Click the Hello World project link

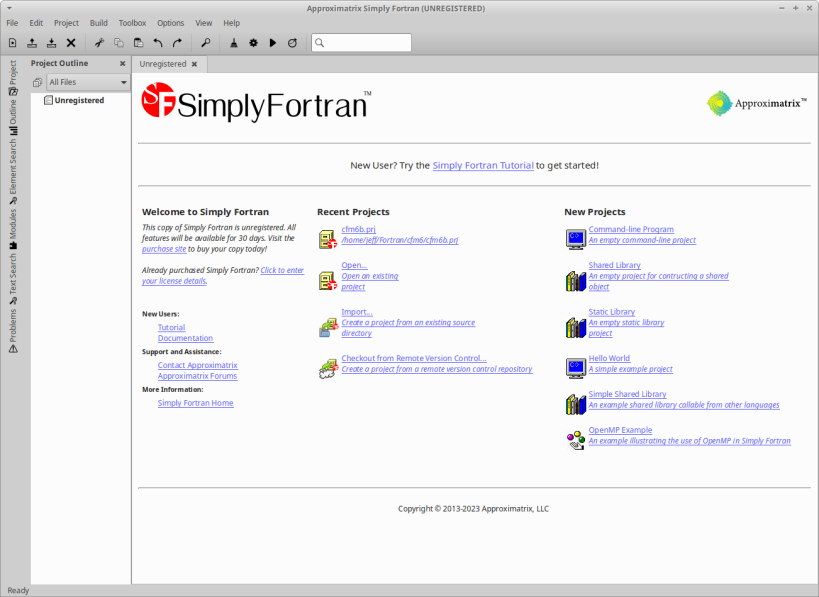pos(609,358)
